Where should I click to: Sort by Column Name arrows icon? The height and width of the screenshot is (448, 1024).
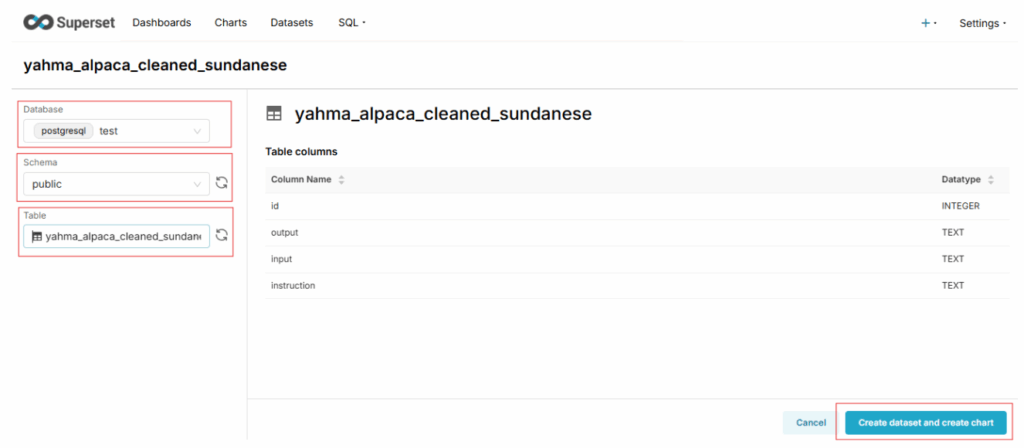coord(341,180)
